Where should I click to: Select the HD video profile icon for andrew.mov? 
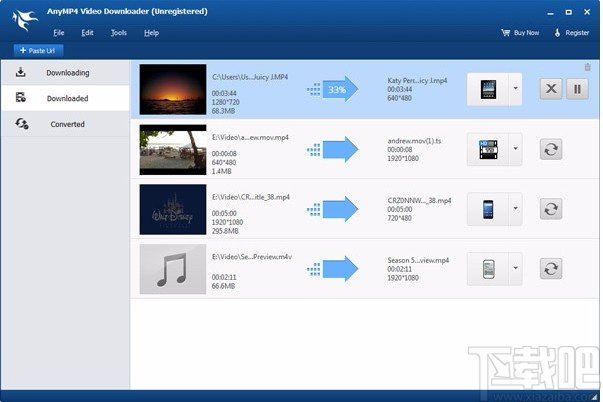(x=488, y=149)
